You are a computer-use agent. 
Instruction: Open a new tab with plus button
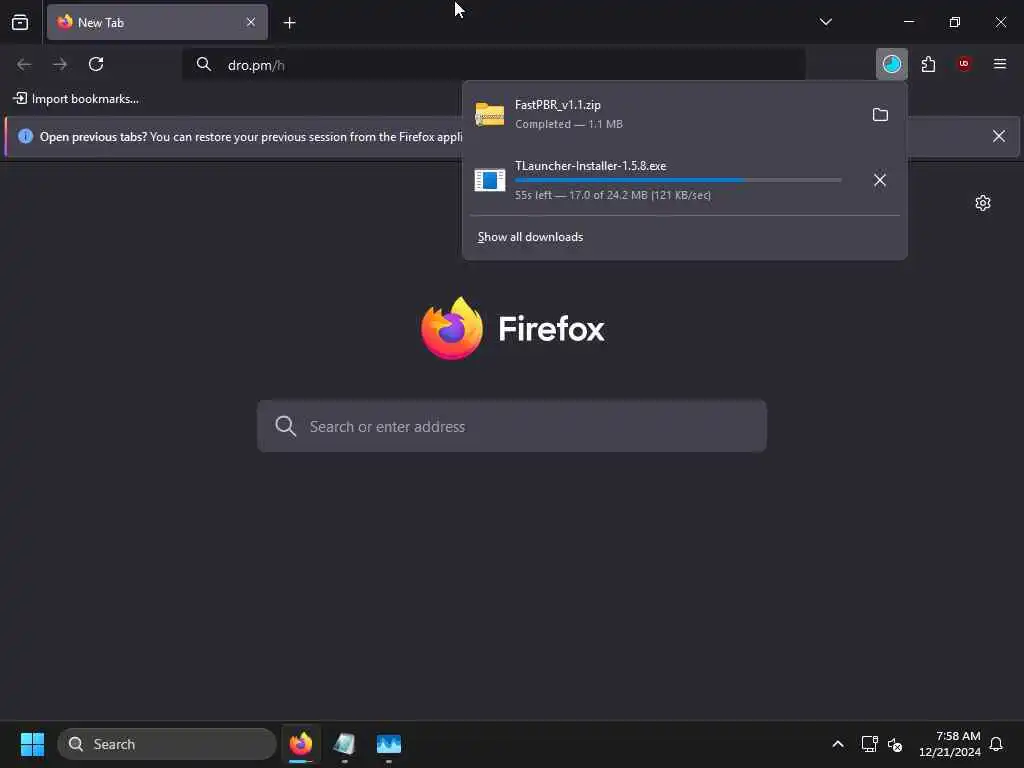tap(289, 23)
